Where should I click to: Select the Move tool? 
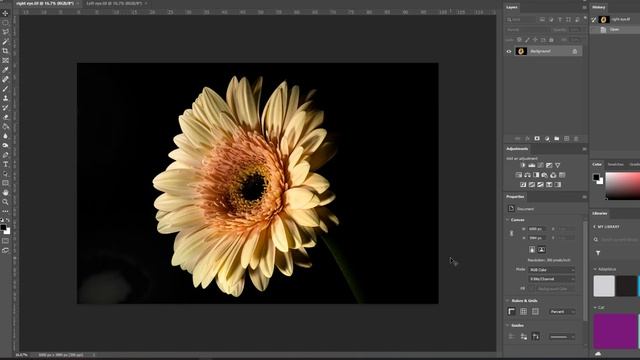coord(5,13)
